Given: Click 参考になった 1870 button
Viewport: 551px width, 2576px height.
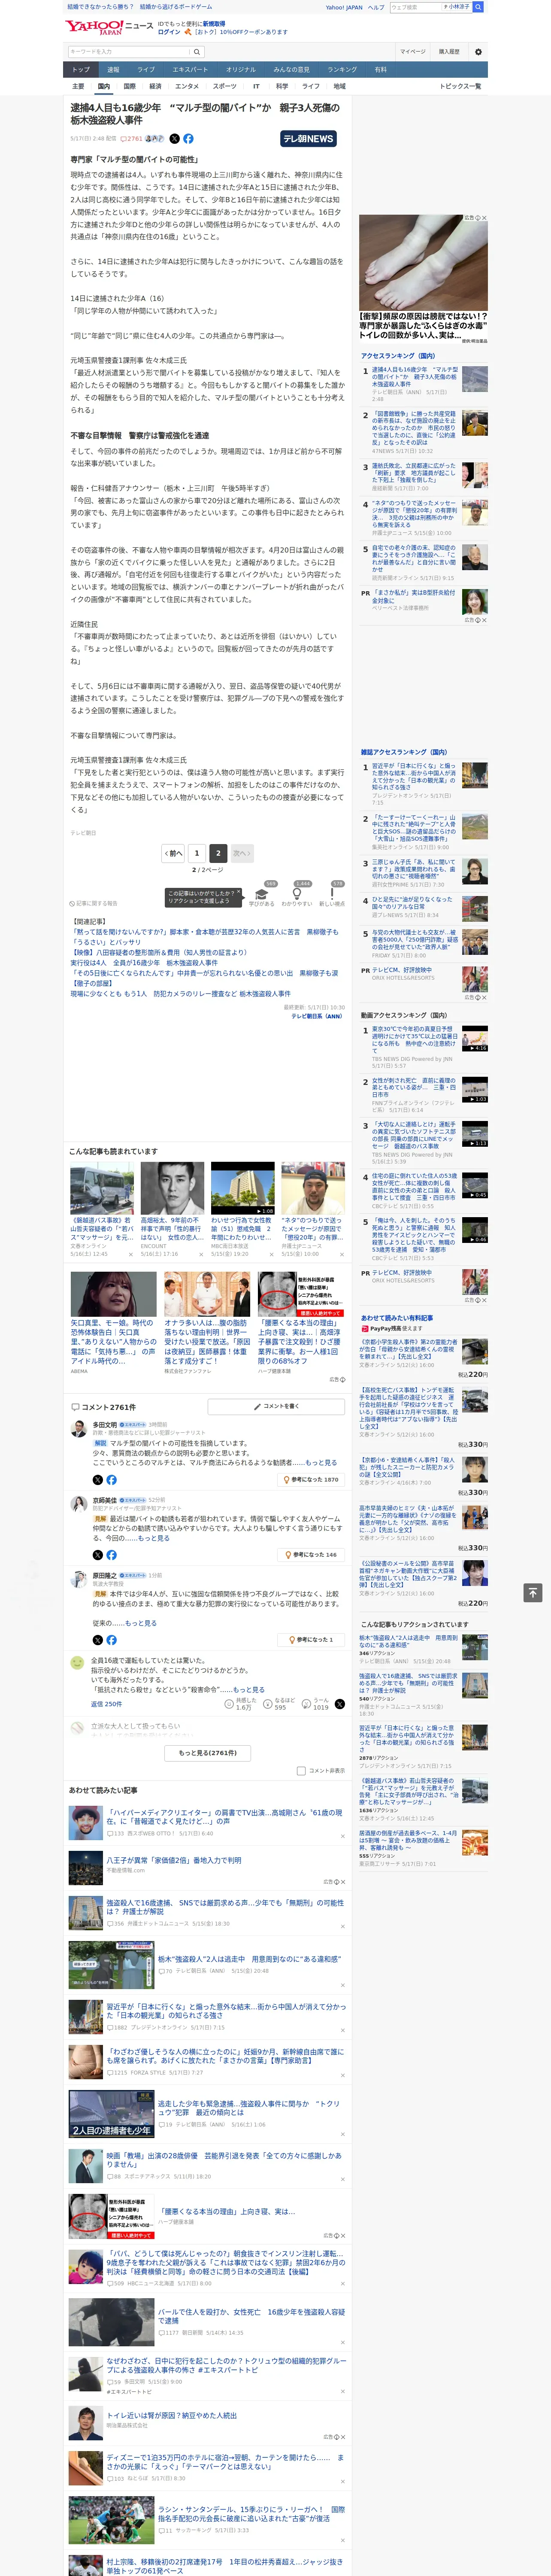Looking at the screenshot, I should pyautogui.click(x=312, y=1479).
